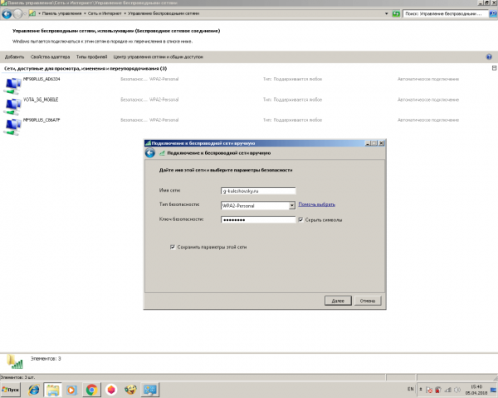
Task: Click Автоматическое подключение in MP90PLUS_AD6334 row
Action: click(x=428, y=79)
